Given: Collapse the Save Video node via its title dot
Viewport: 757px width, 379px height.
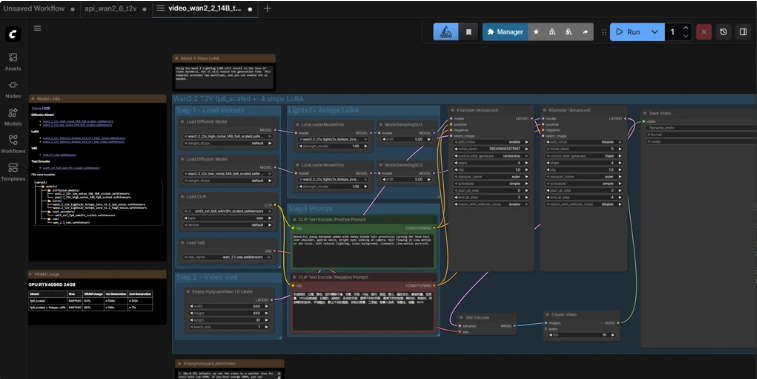Looking at the screenshot, I should pos(645,113).
